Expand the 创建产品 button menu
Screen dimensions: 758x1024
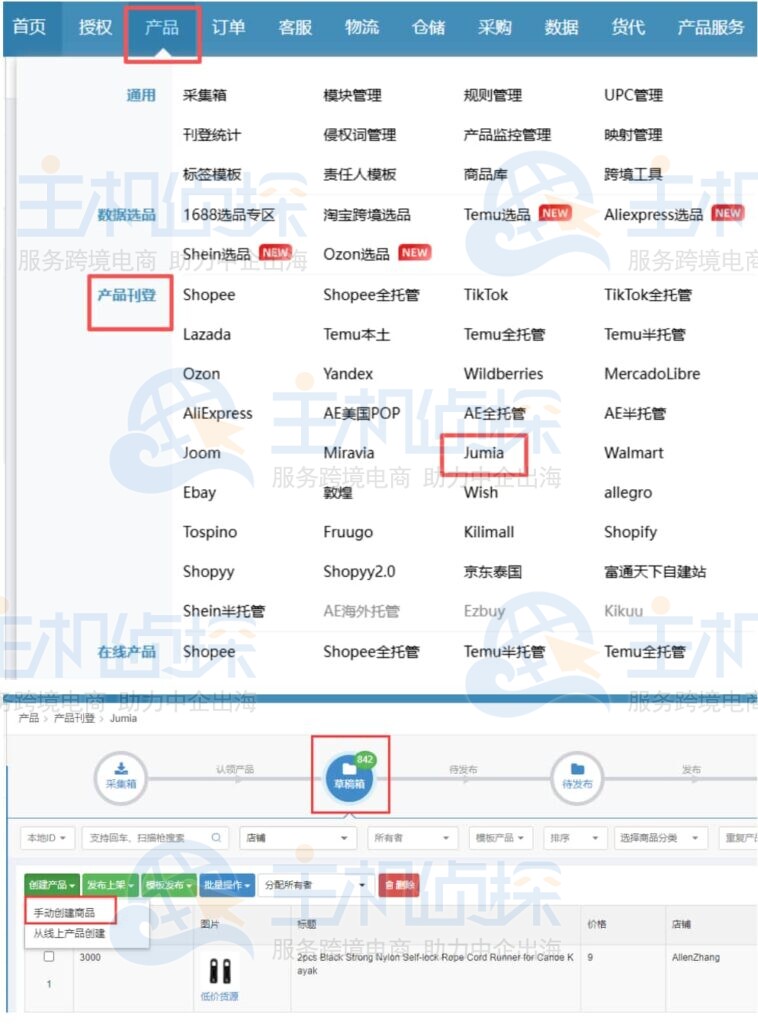coord(52,885)
